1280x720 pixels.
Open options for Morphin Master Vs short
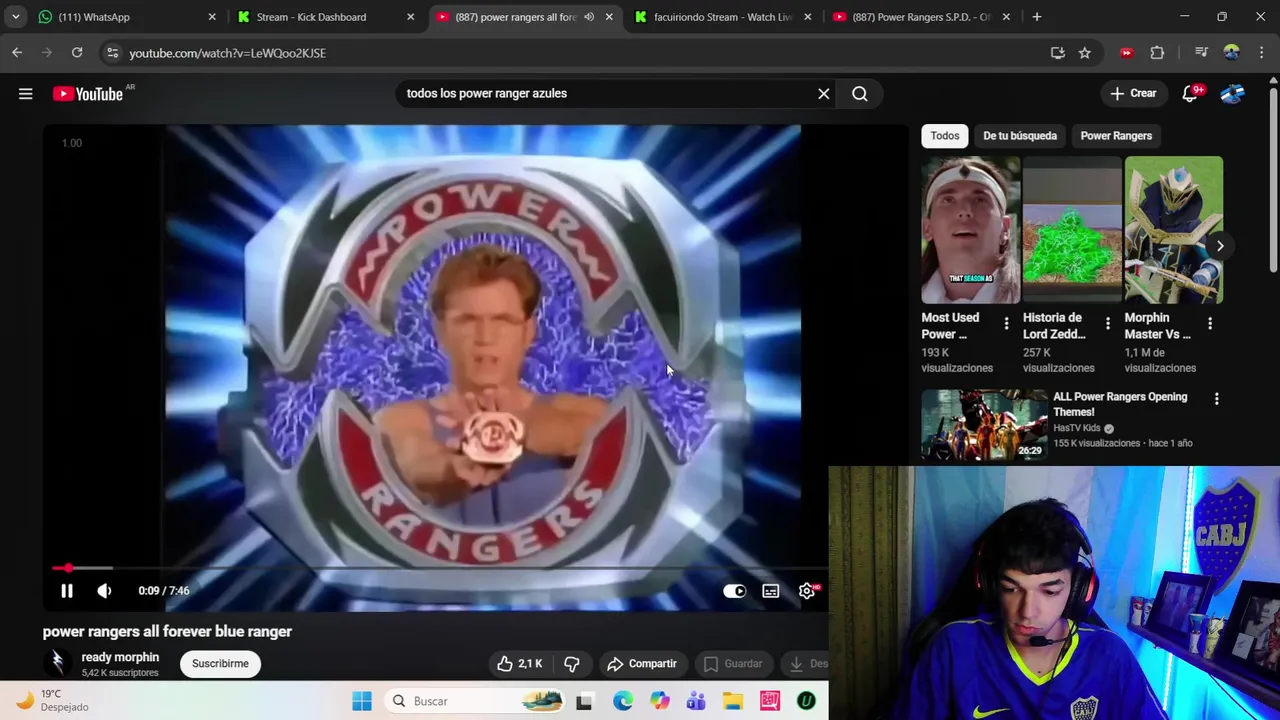[x=1210, y=323]
